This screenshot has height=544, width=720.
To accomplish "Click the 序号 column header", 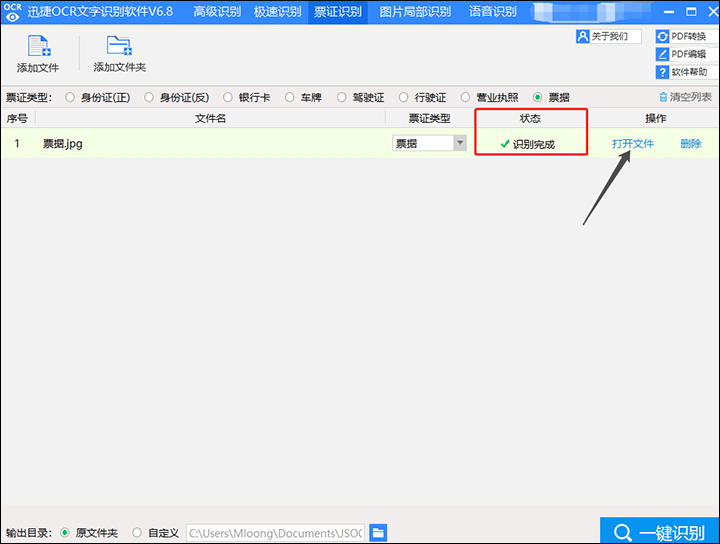I will (x=17, y=118).
